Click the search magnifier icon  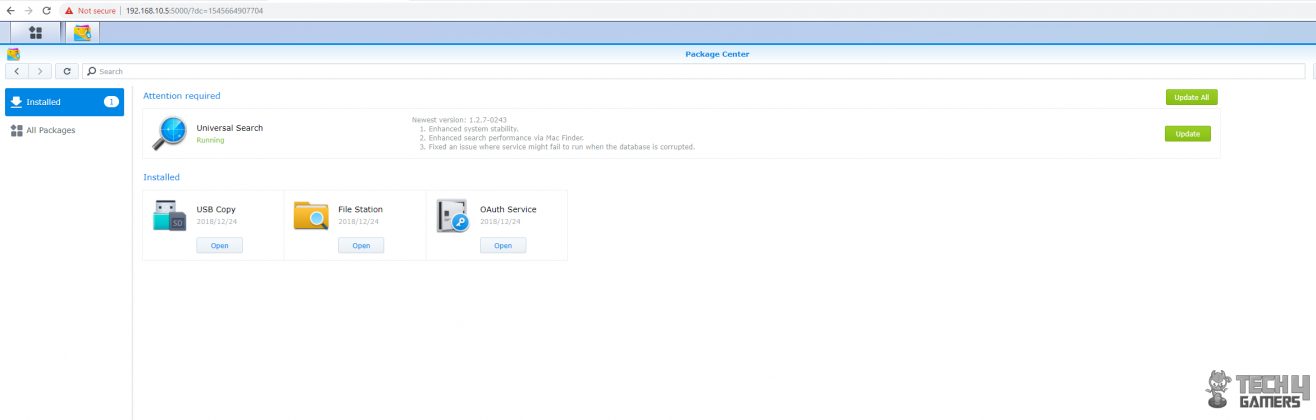point(91,71)
